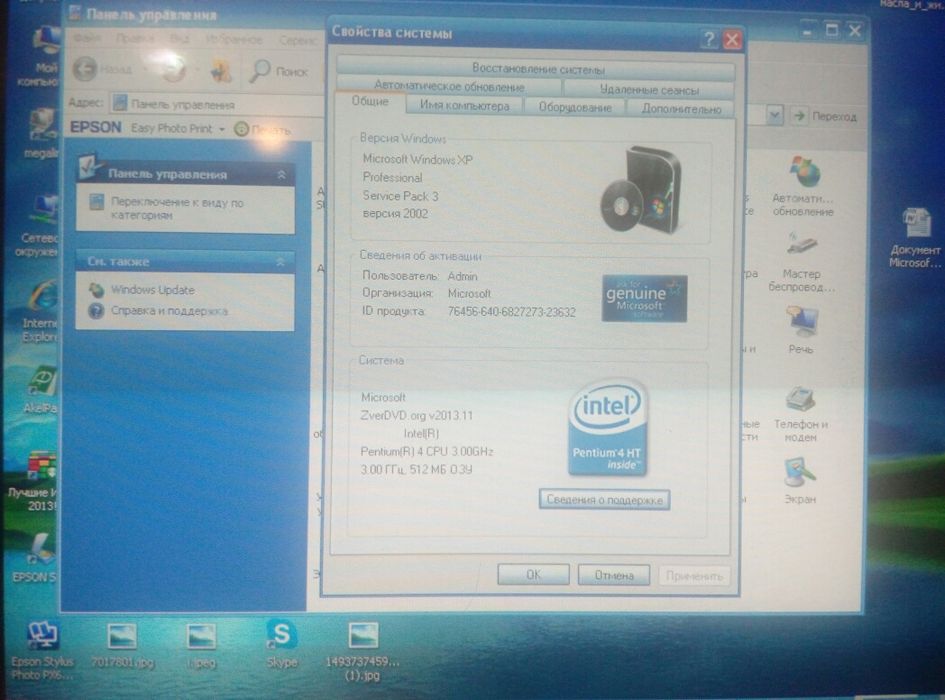Click the EPSON toolbar logo
The width and height of the screenshot is (945, 700).
tap(96, 127)
